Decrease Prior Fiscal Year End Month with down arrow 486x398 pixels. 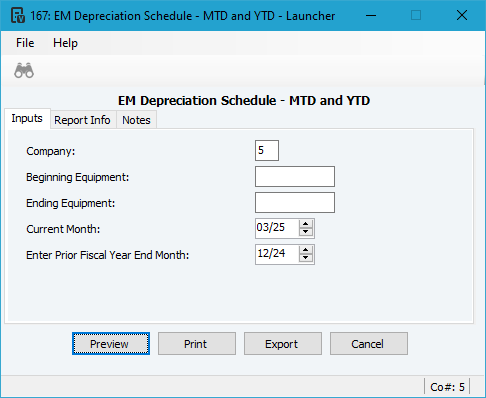pos(306,258)
